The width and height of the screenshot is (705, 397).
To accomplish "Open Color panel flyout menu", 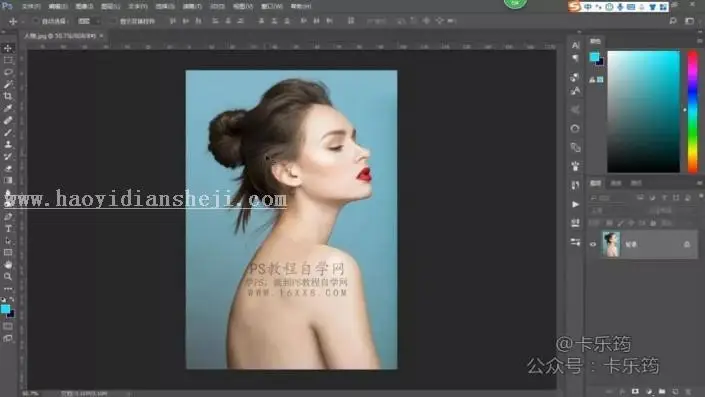I will point(700,41).
